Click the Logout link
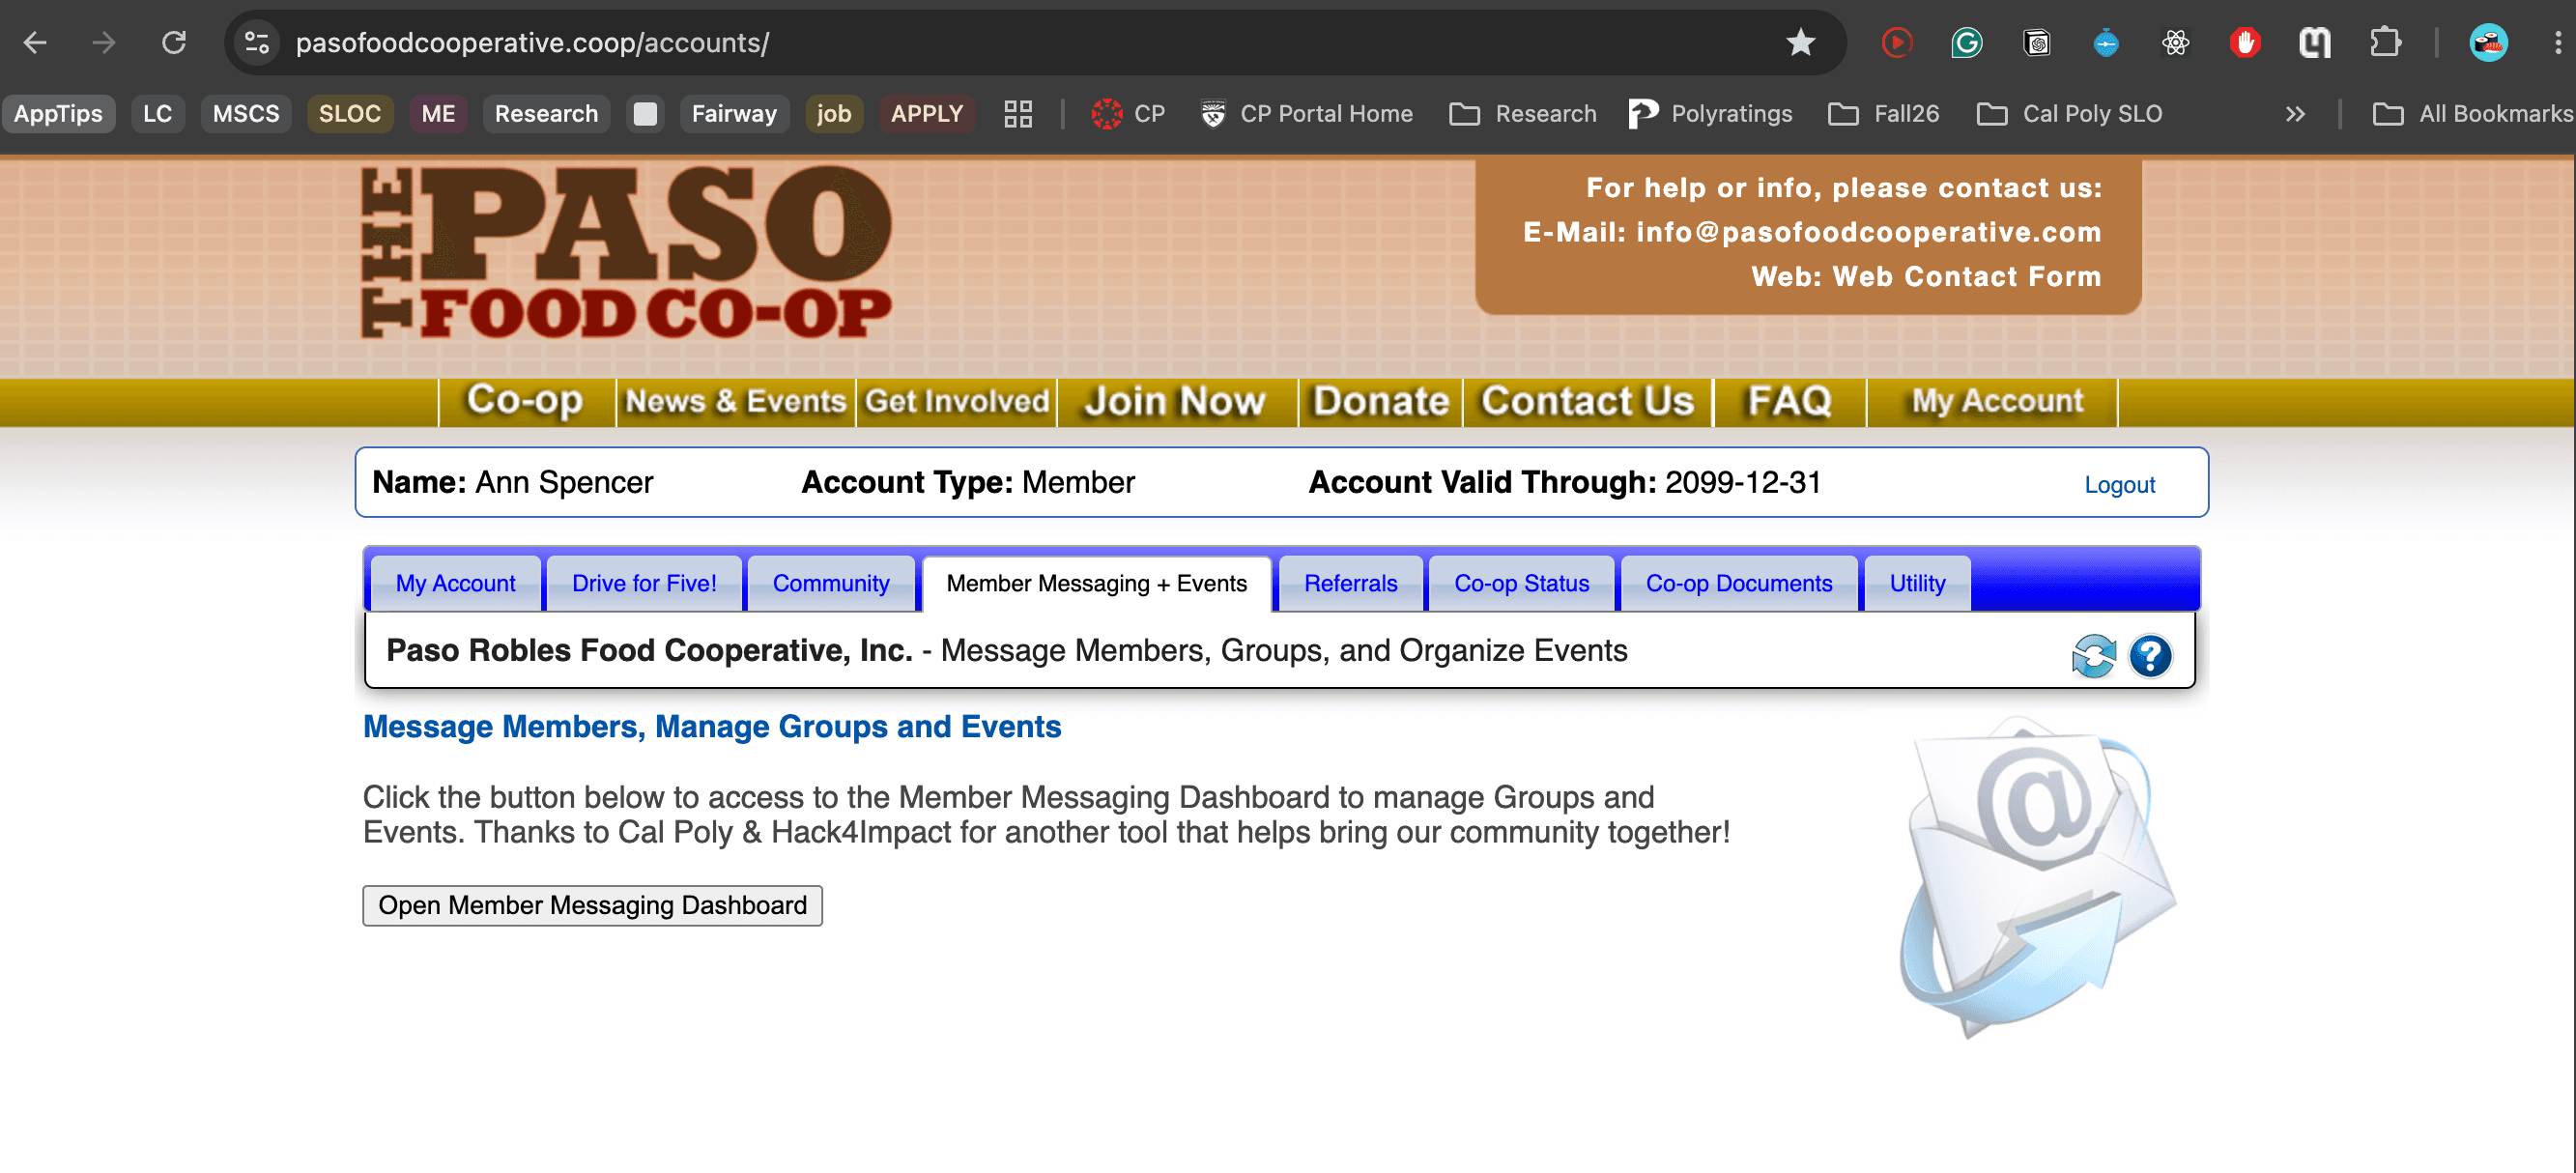 pos(2119,485)
